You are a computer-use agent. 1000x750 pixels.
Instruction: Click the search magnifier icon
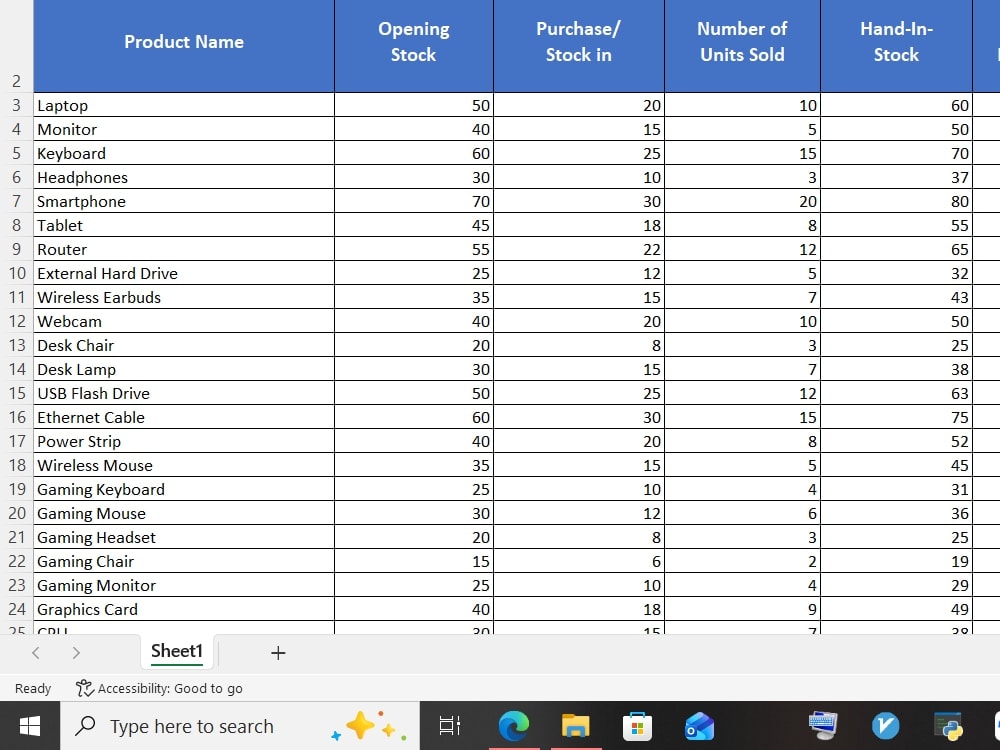tap(85, 726)
